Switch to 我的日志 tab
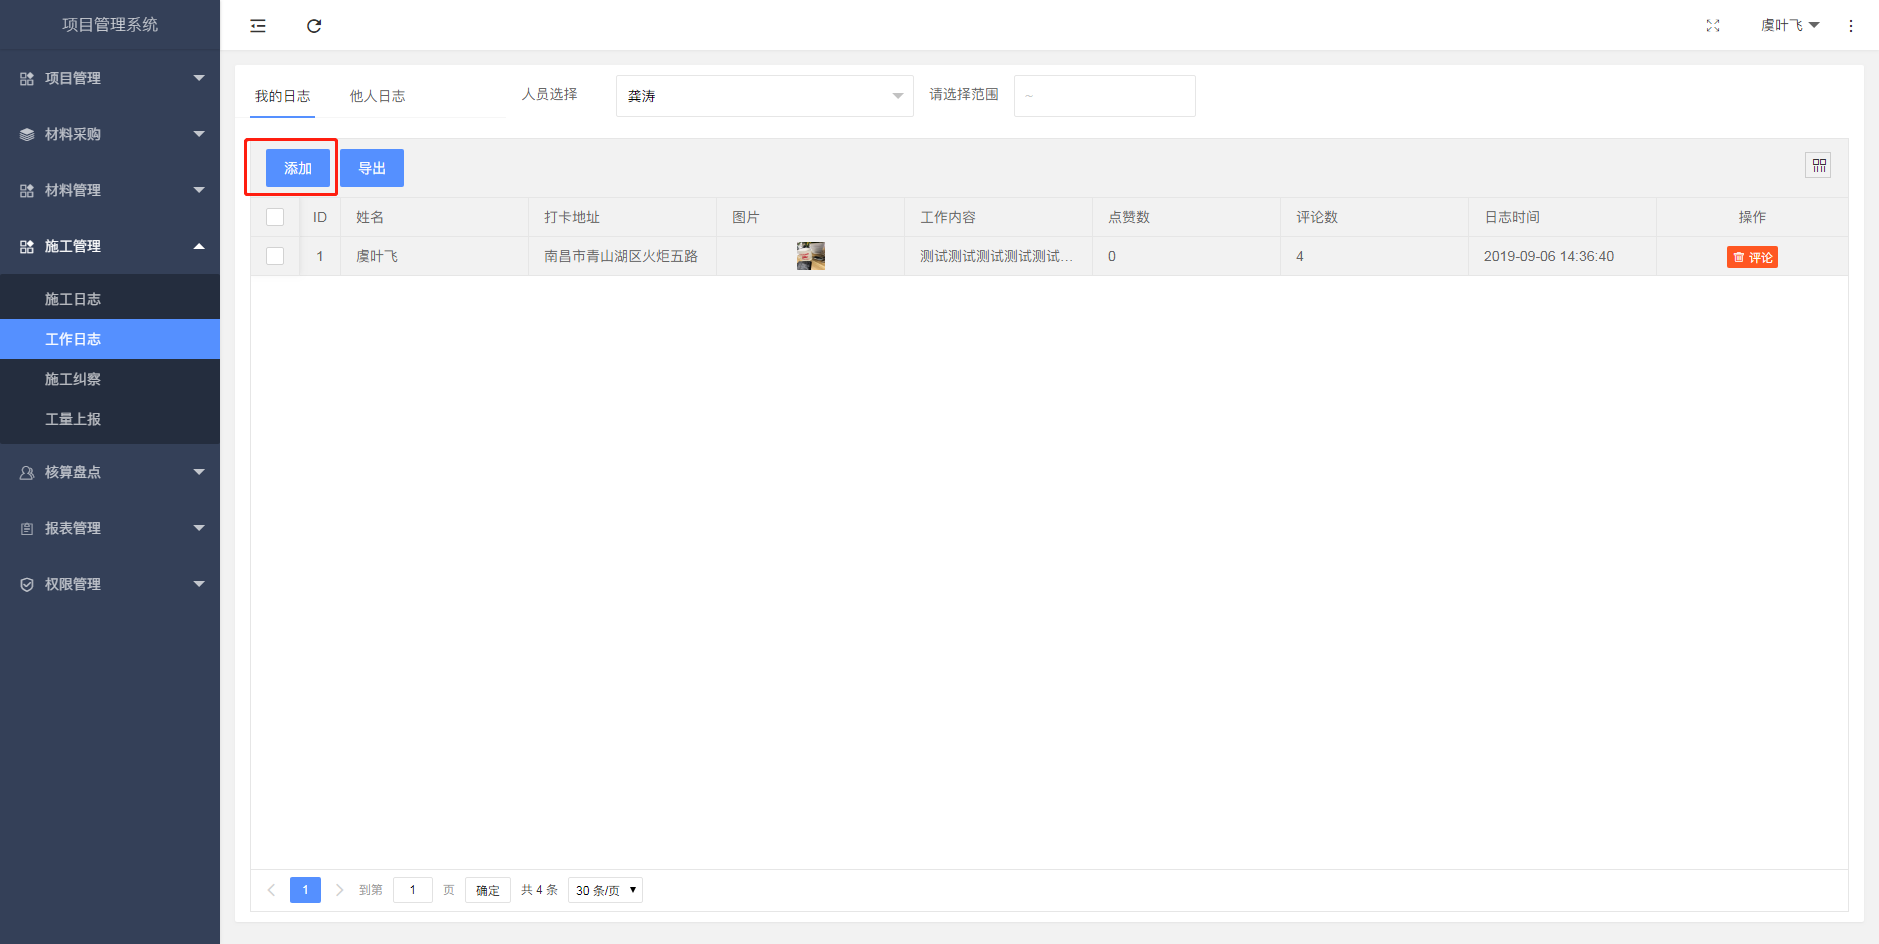 pos(282,96)
